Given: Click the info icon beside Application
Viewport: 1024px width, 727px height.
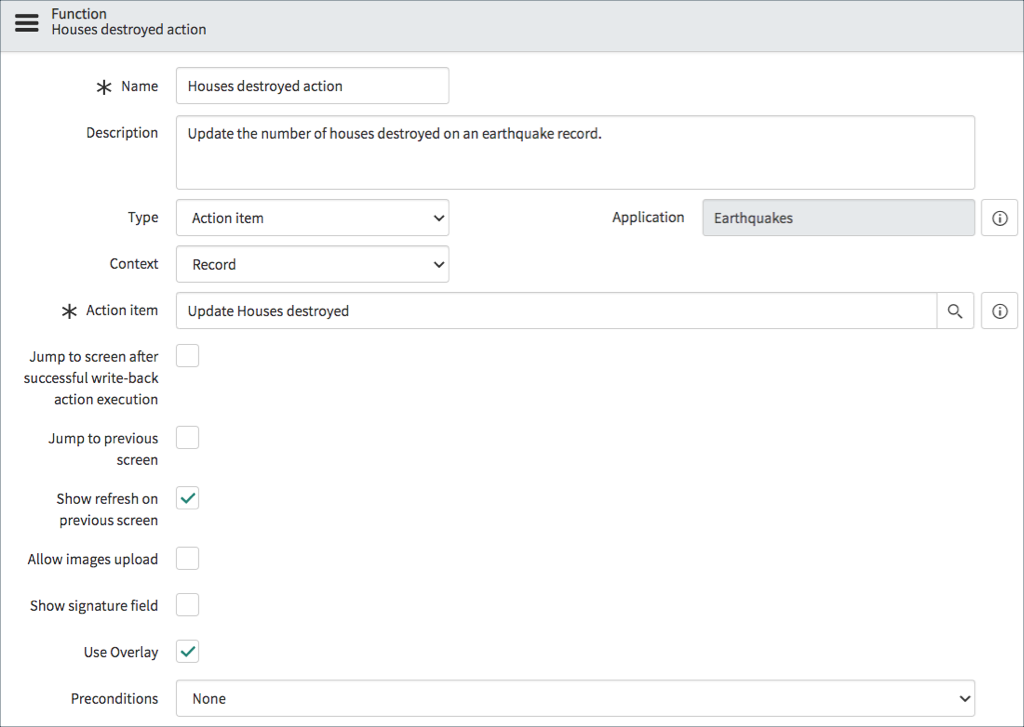Looking at the screenshot, I should pos(999,217).
